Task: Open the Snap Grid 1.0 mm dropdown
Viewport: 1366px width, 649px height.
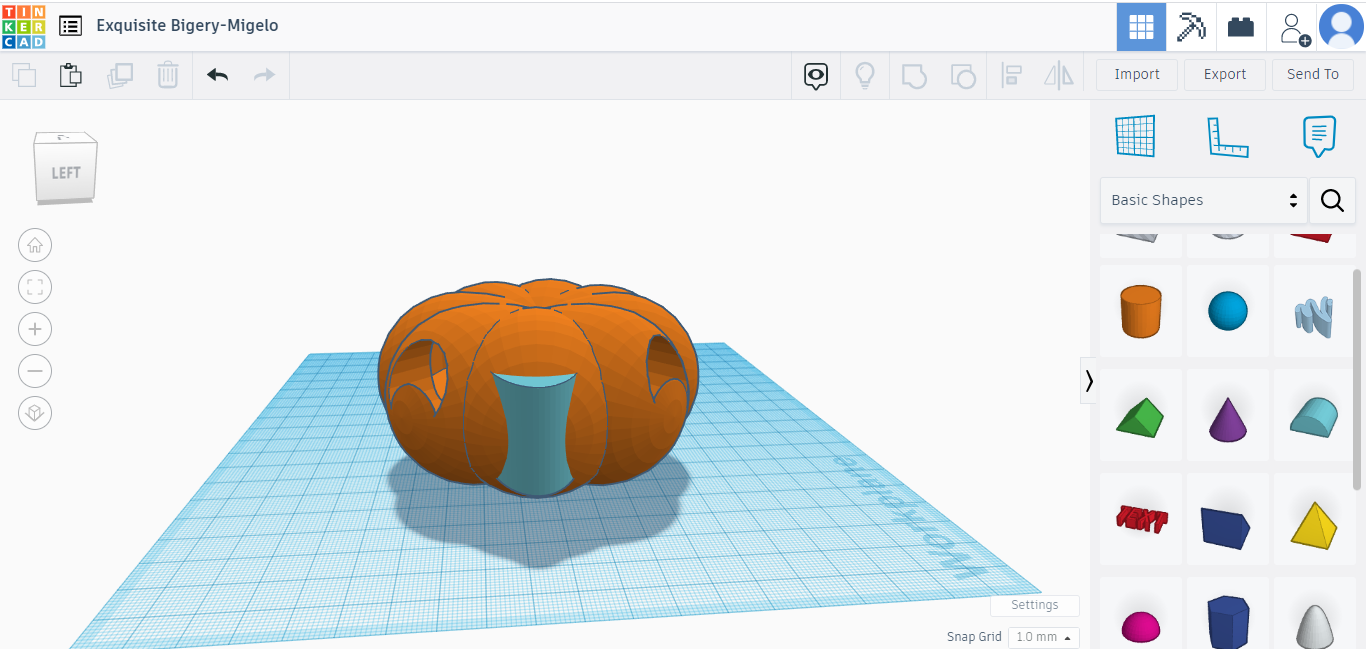Action: [x=1043, y=637]
